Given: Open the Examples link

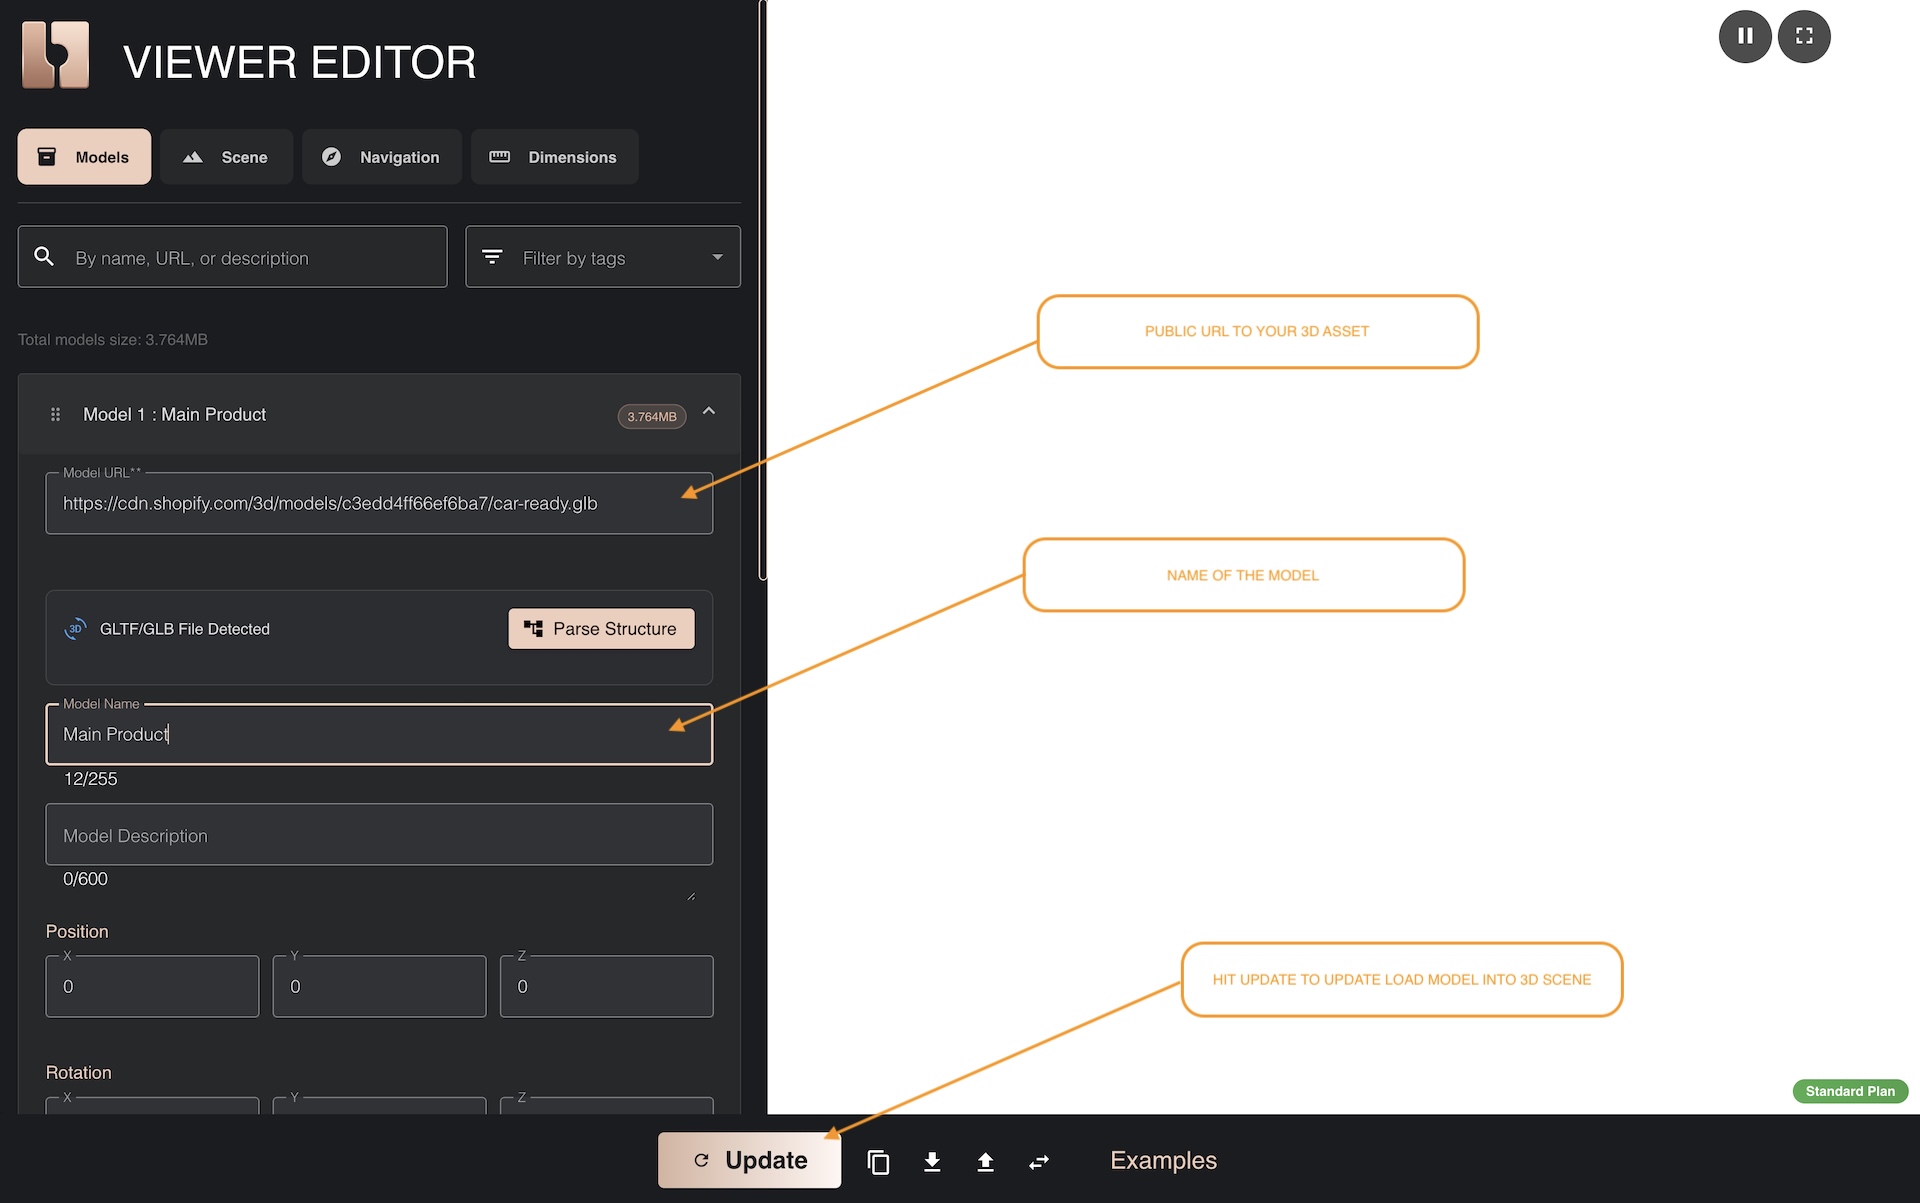Looking at the screenshot, I should point(1163,1160).
